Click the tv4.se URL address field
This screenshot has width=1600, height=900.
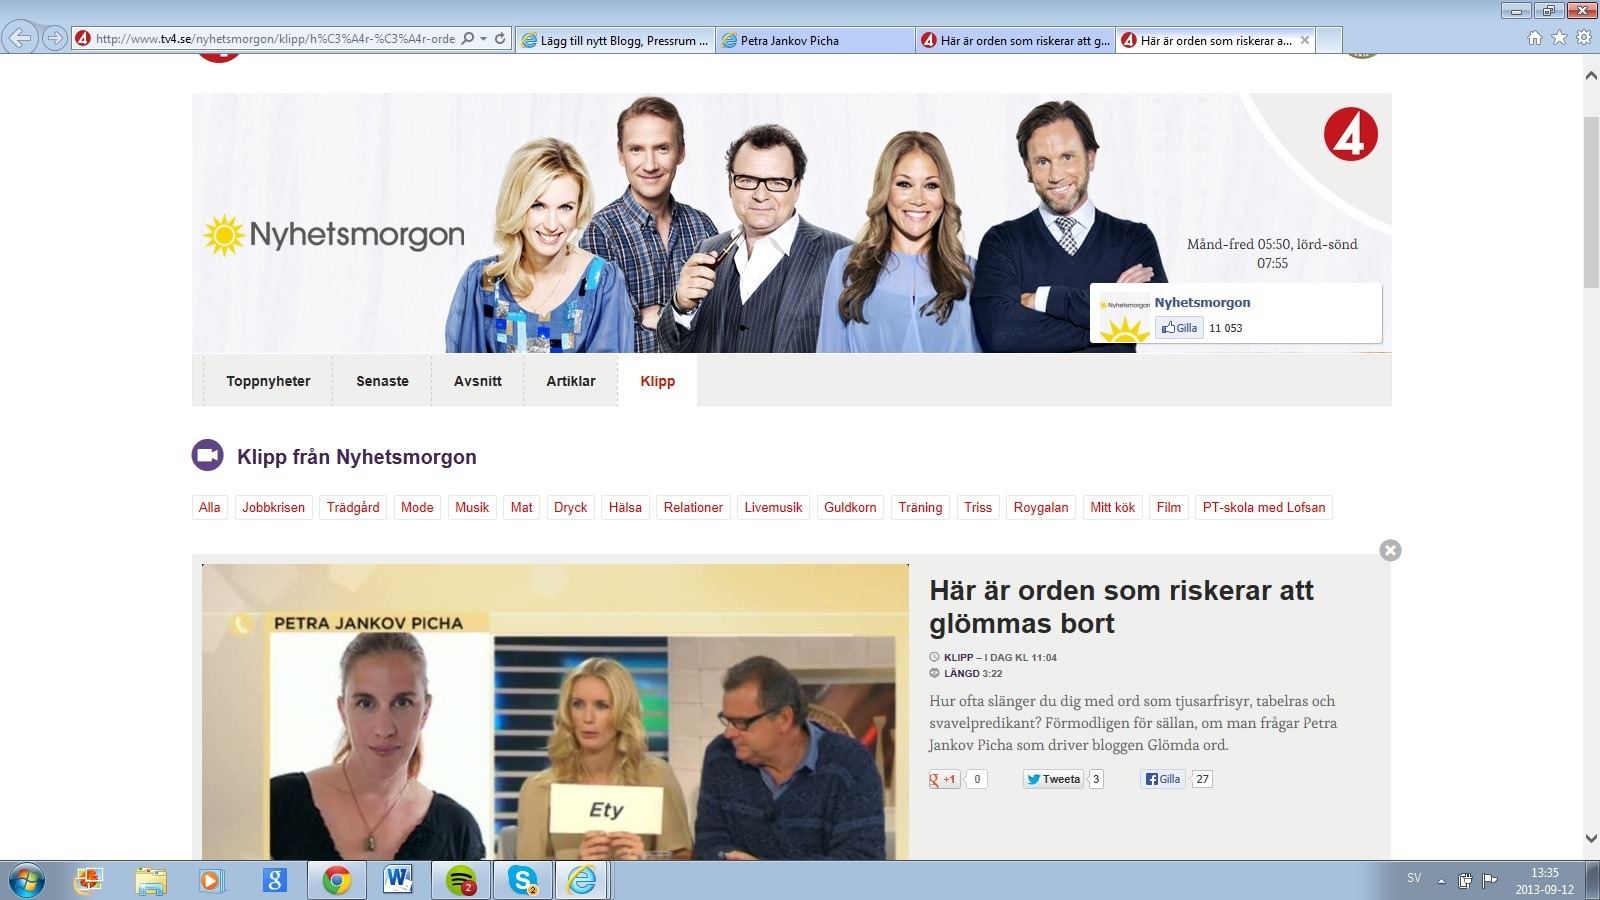pyautogui.click(x=275, y=39)
